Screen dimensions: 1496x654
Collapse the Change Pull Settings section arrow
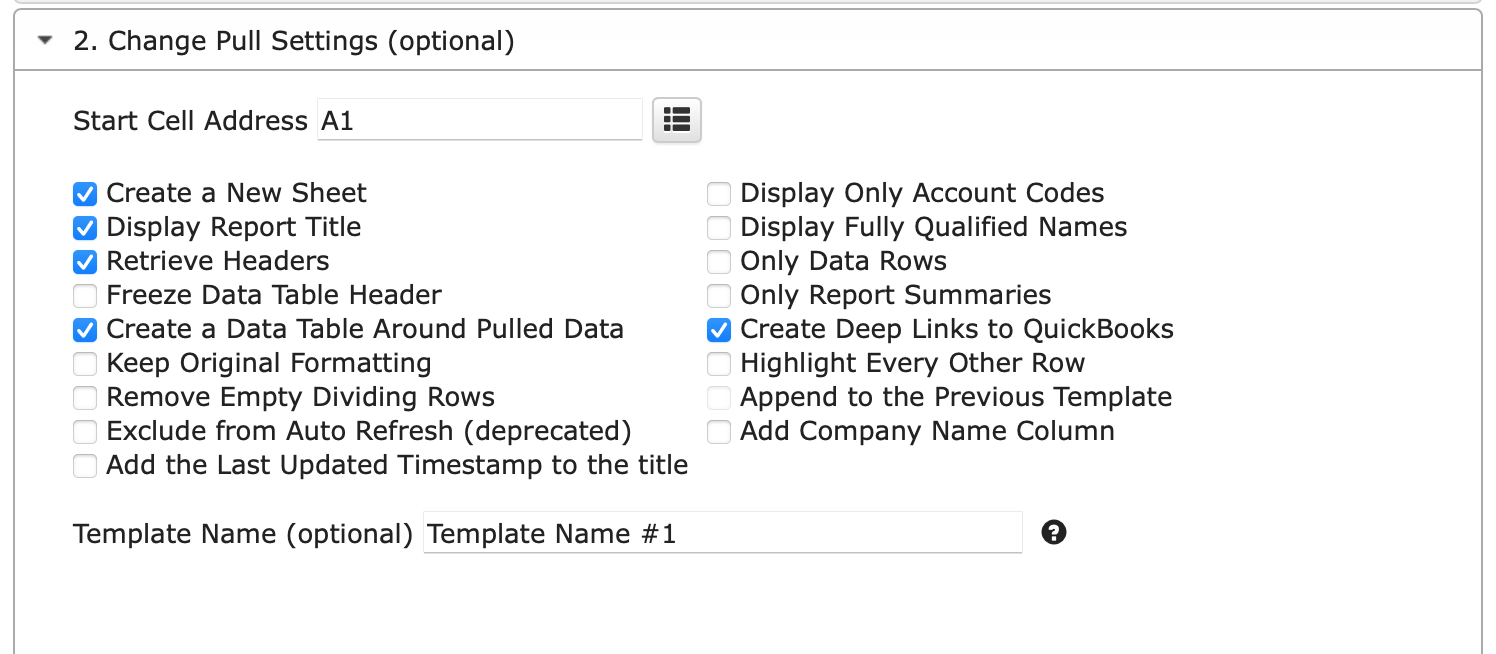click(x=44, y=41)
